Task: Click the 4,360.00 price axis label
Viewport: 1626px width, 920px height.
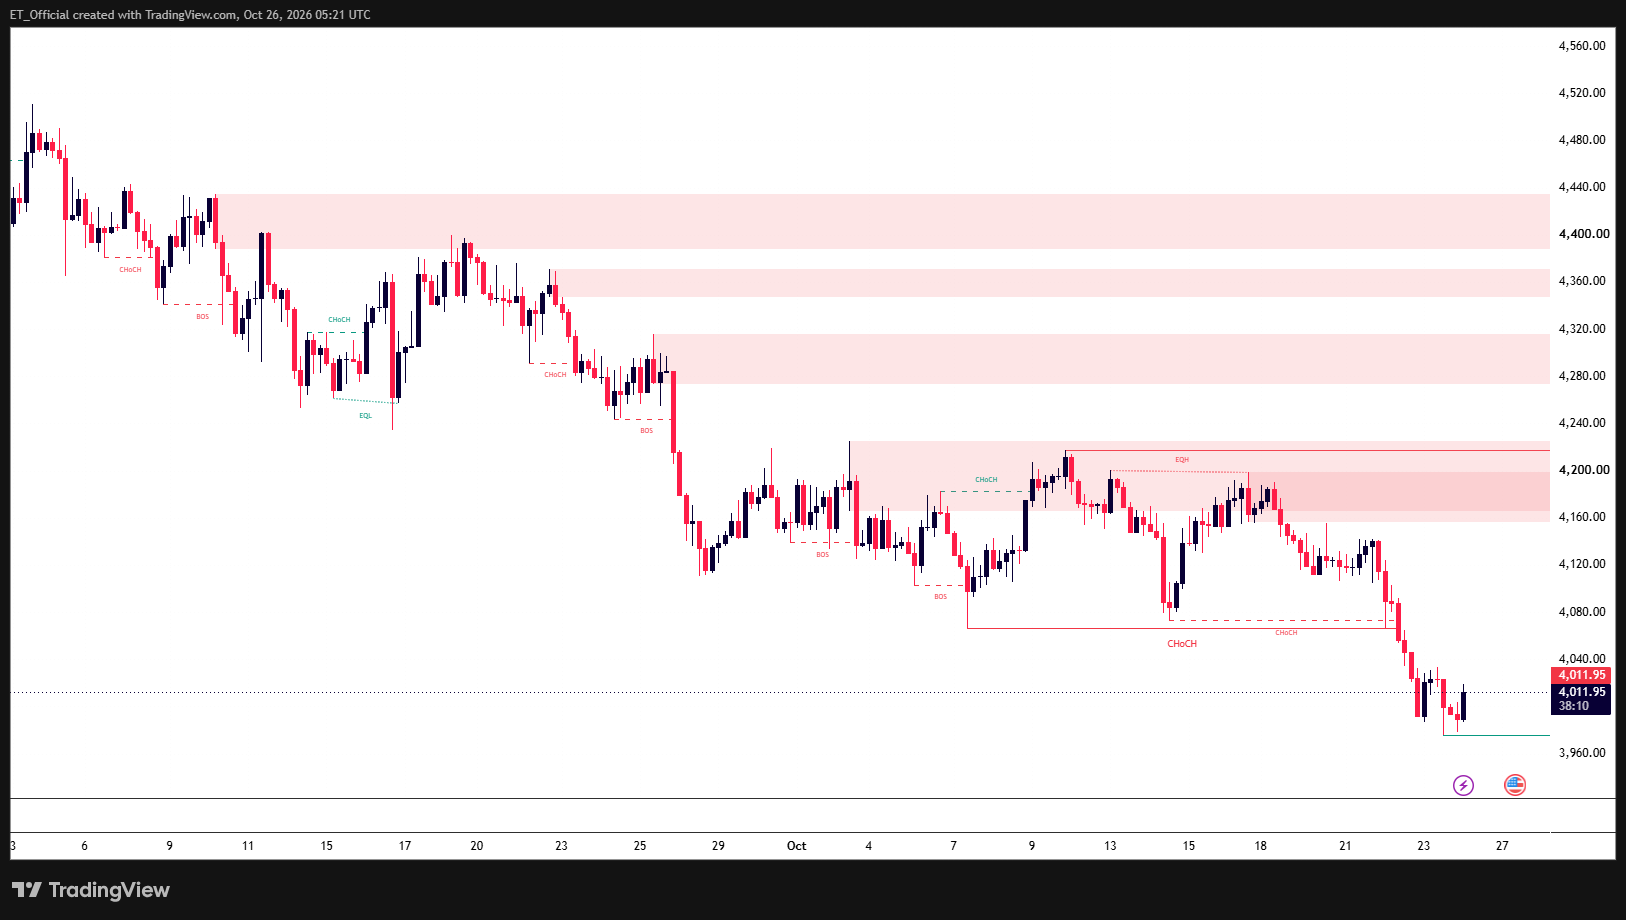Action: point(1582,281)
